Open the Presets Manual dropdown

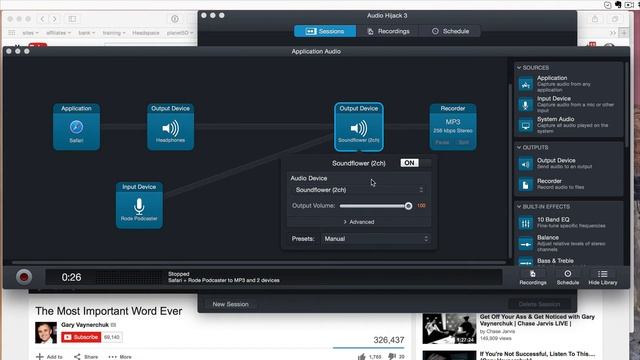click(376, 239)
